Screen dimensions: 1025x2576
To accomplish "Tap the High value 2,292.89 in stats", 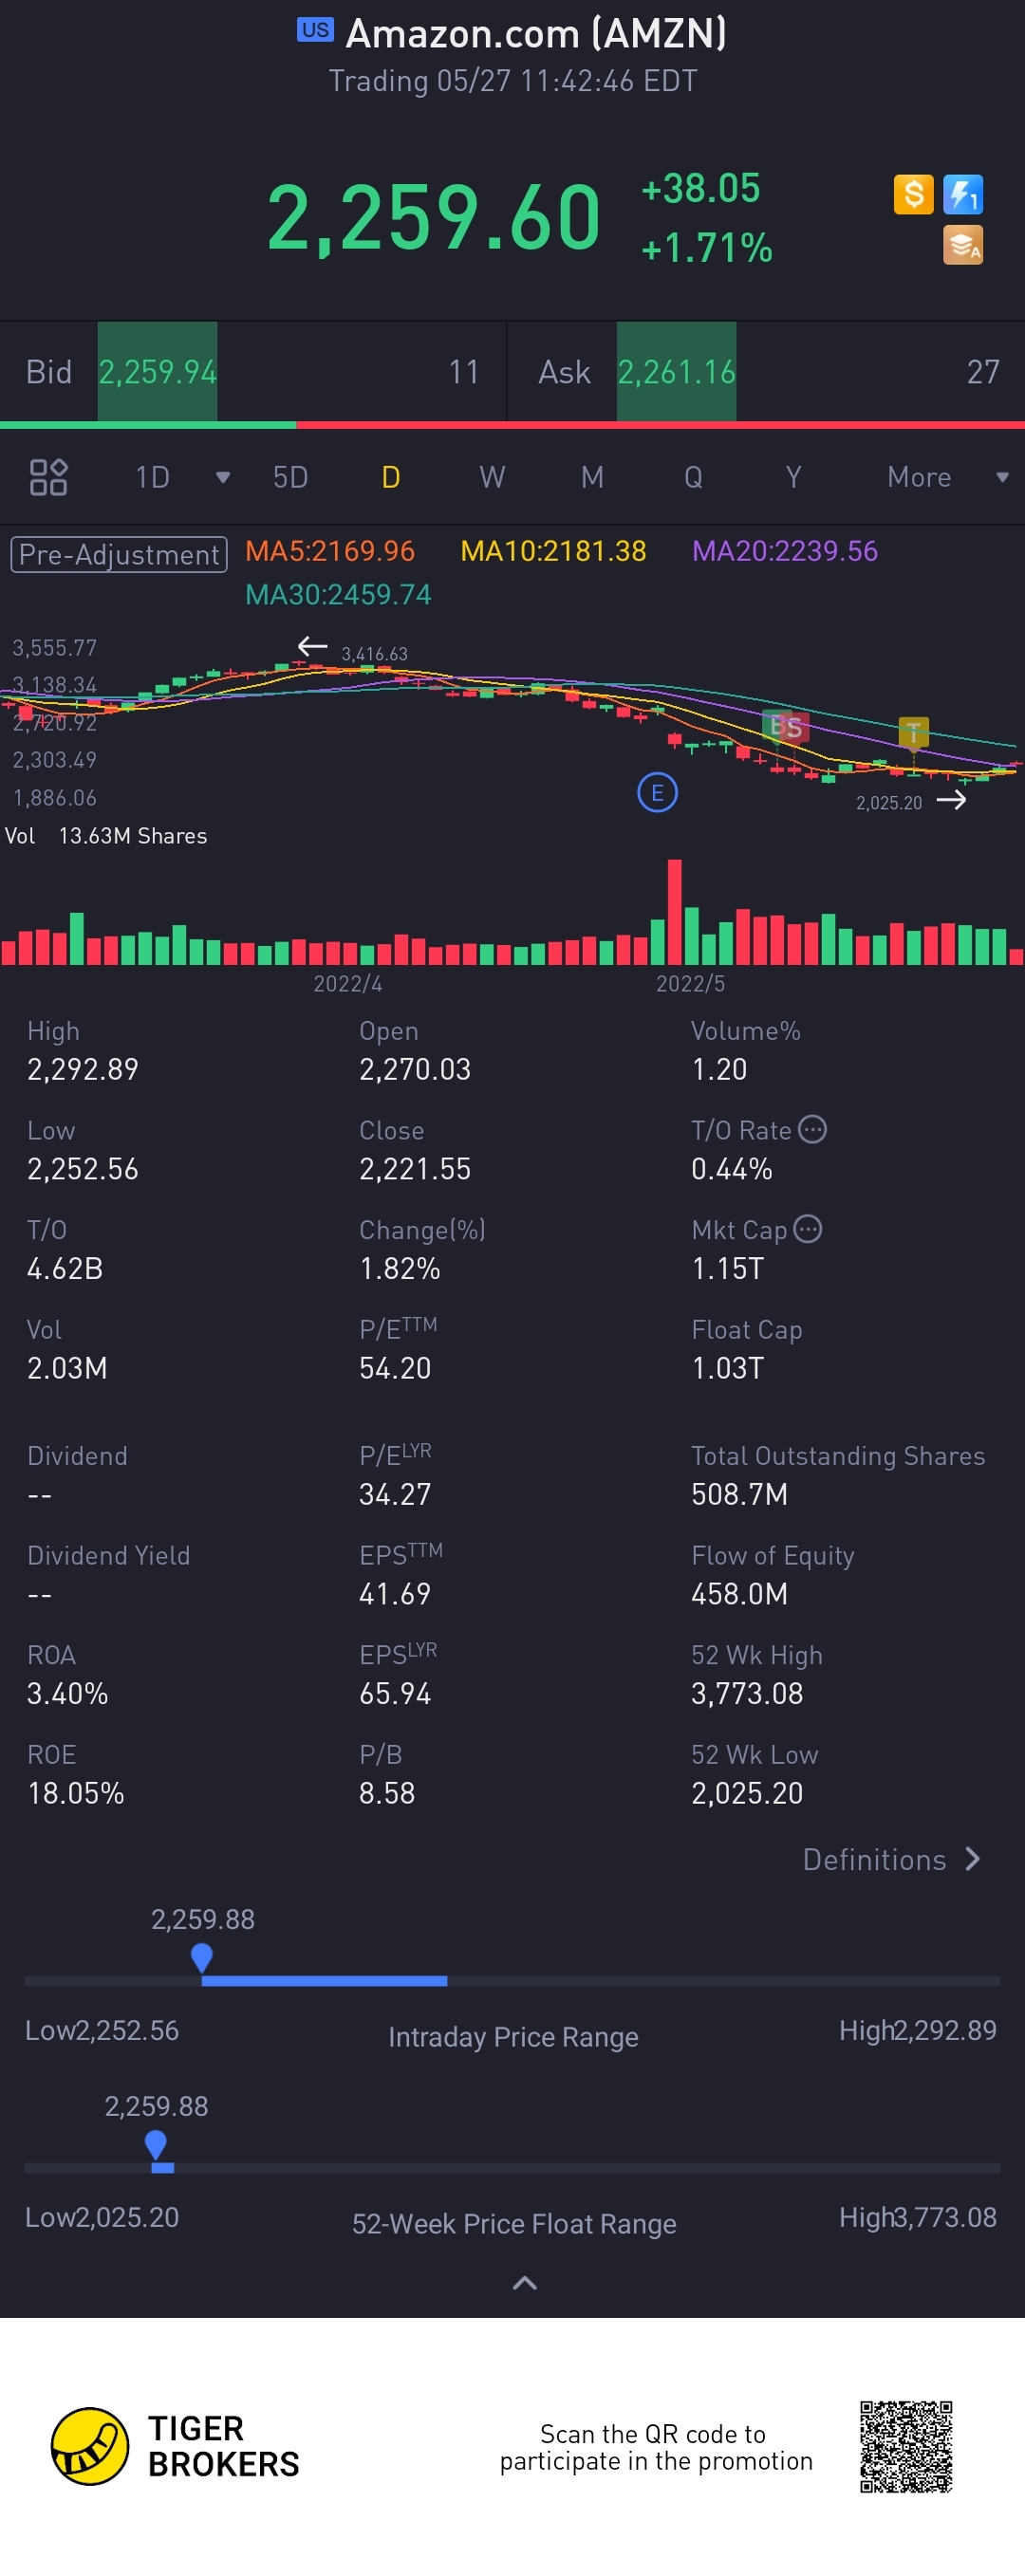I will [83, 1069].
